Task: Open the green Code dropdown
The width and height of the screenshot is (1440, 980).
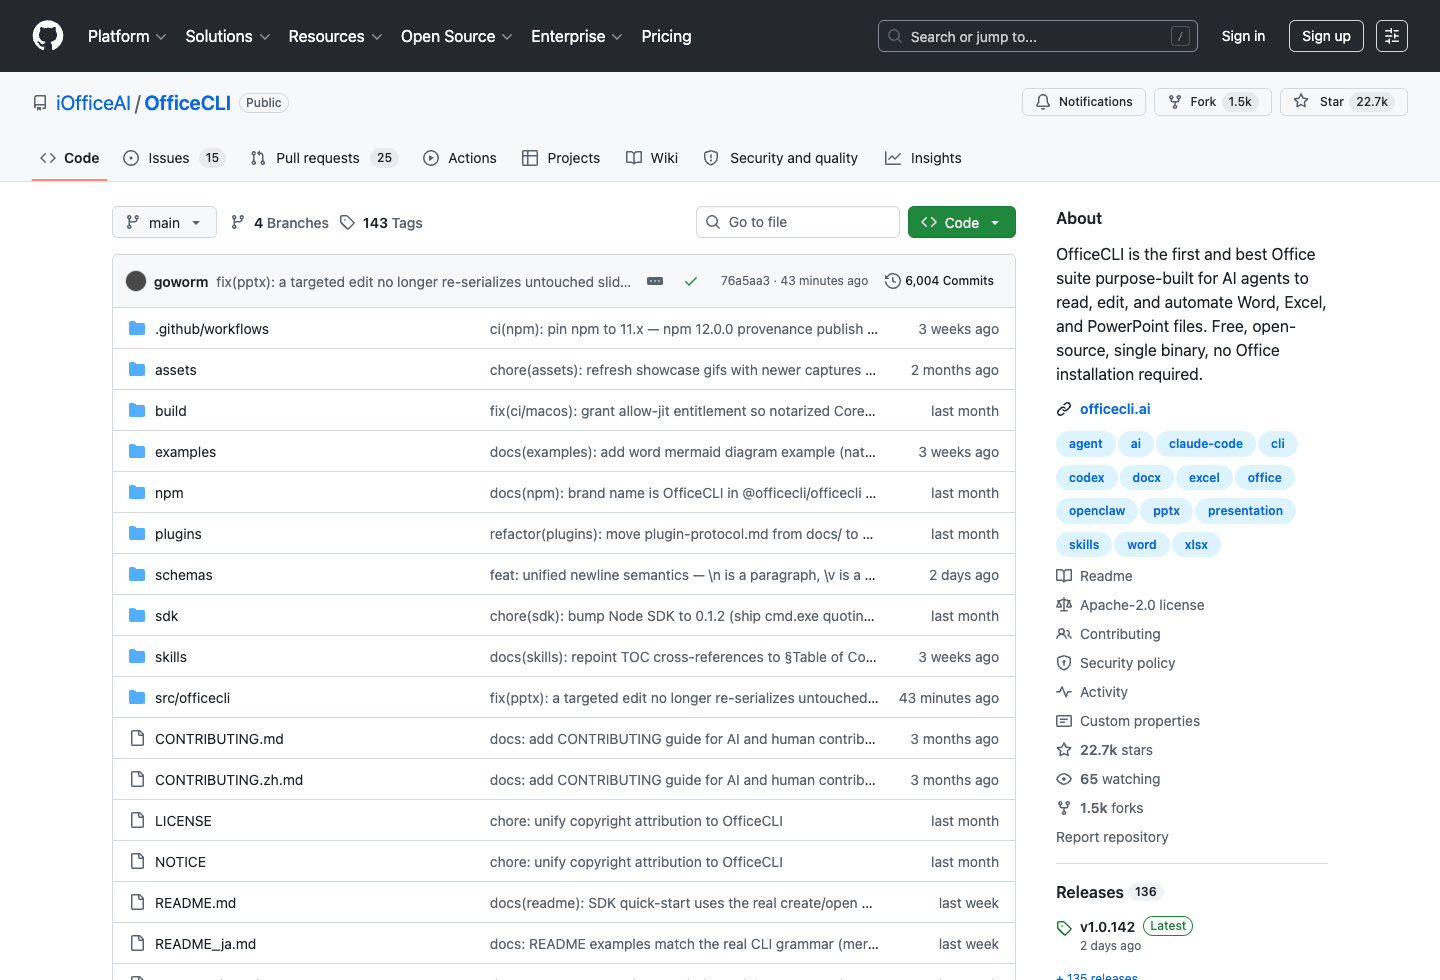Action: [962, 222]
